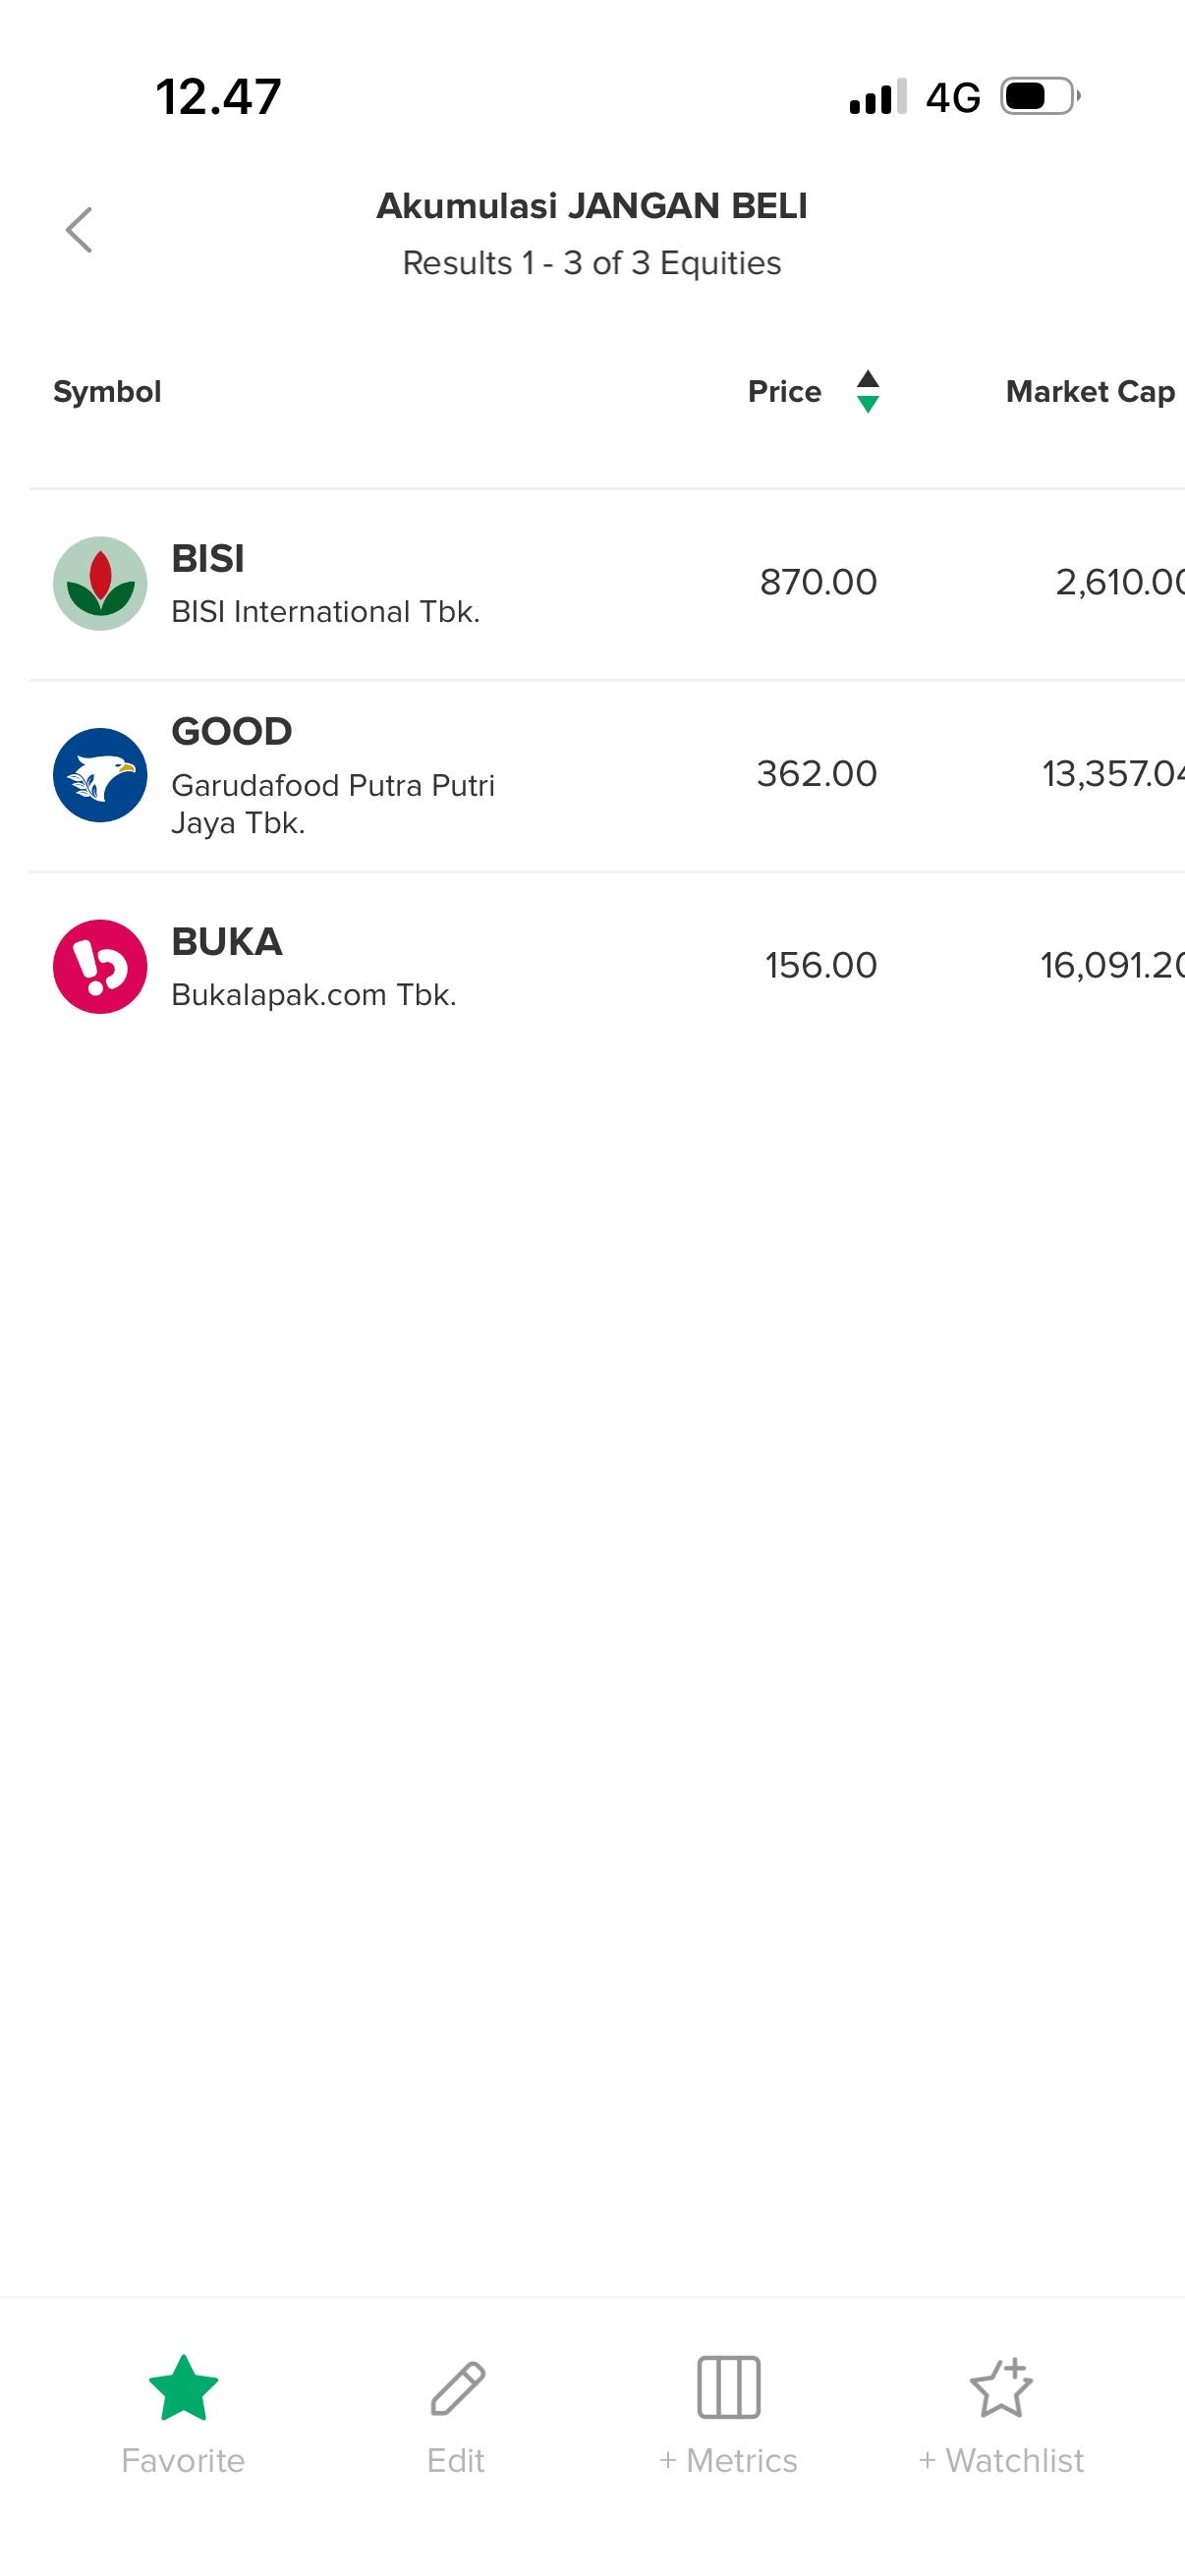Tap the back arrow chevron

coord(79,230)
